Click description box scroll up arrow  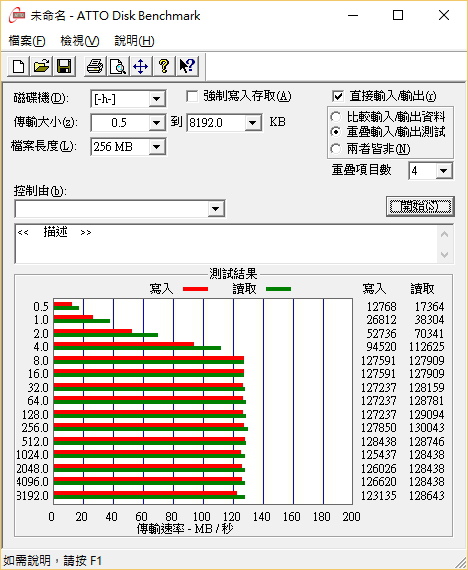[x=444, y=234]
